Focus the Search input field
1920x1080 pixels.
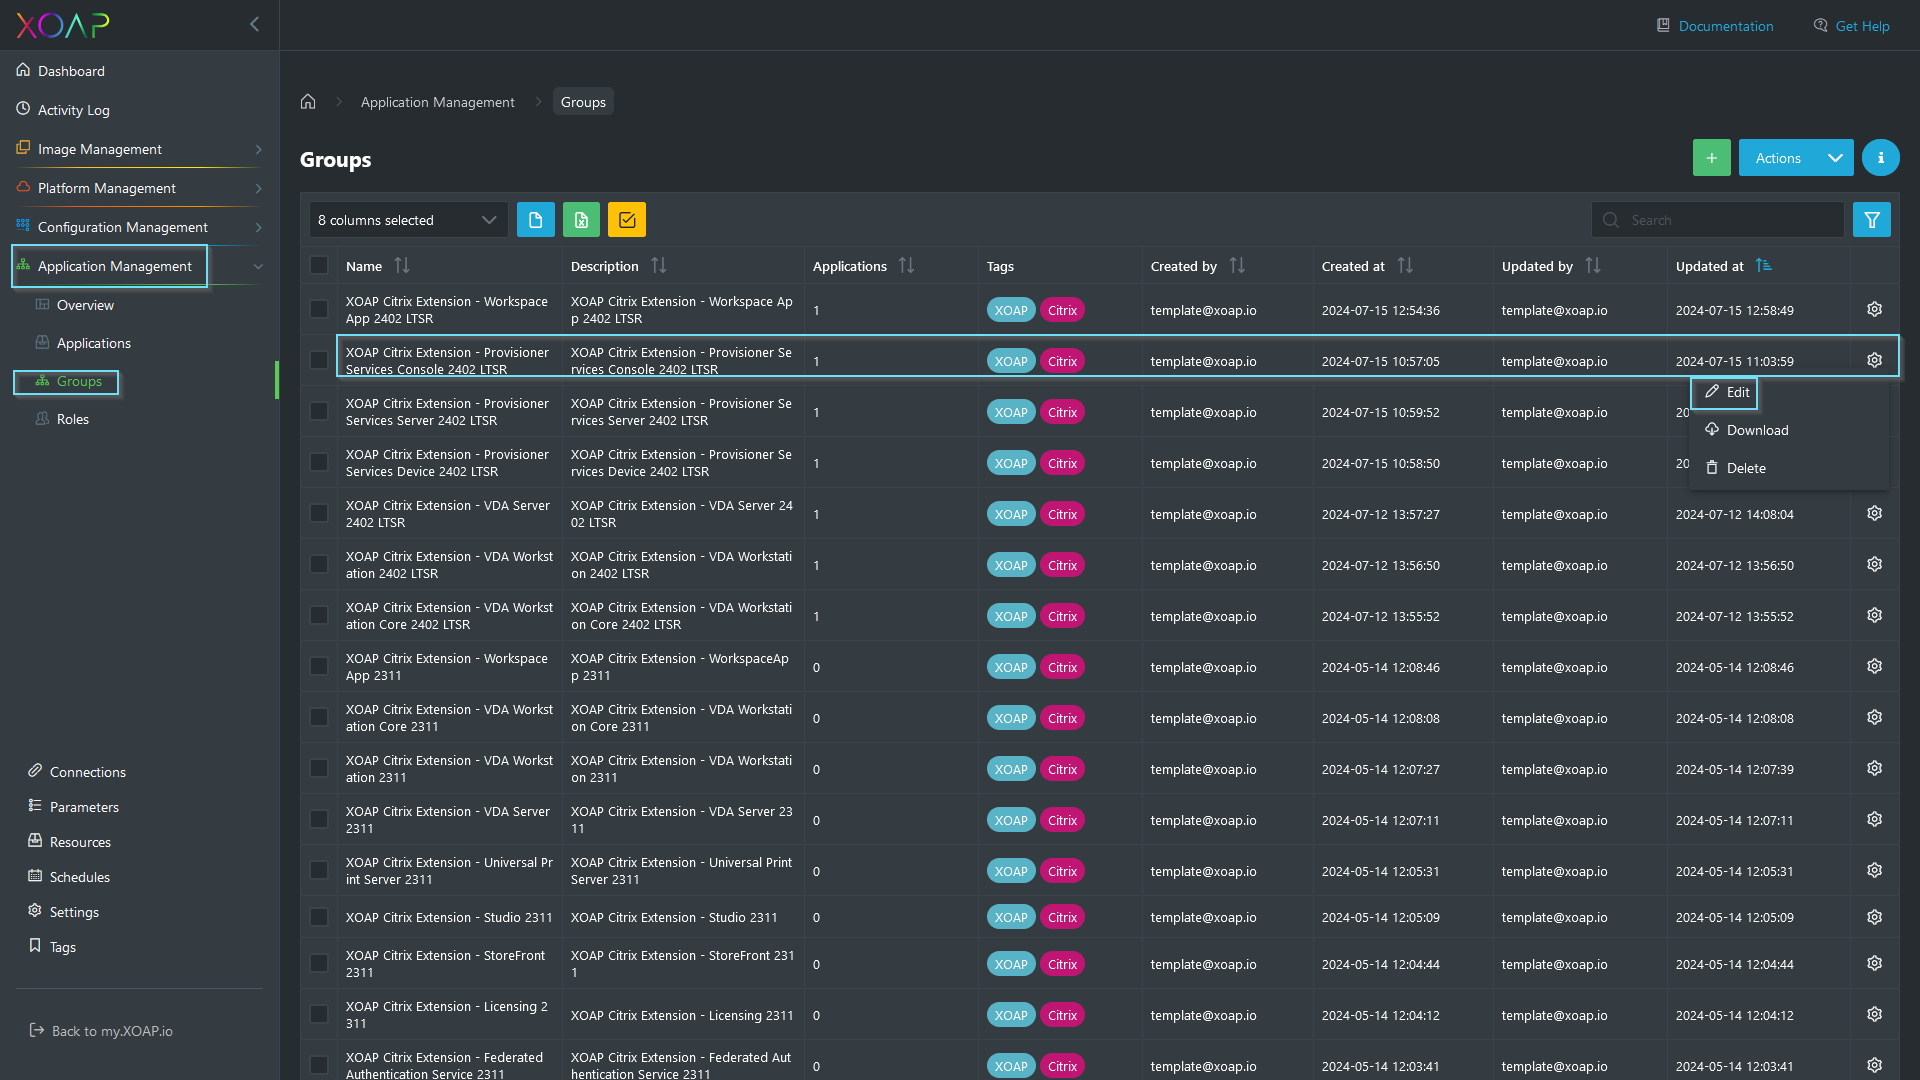[x=1718, y=220]
